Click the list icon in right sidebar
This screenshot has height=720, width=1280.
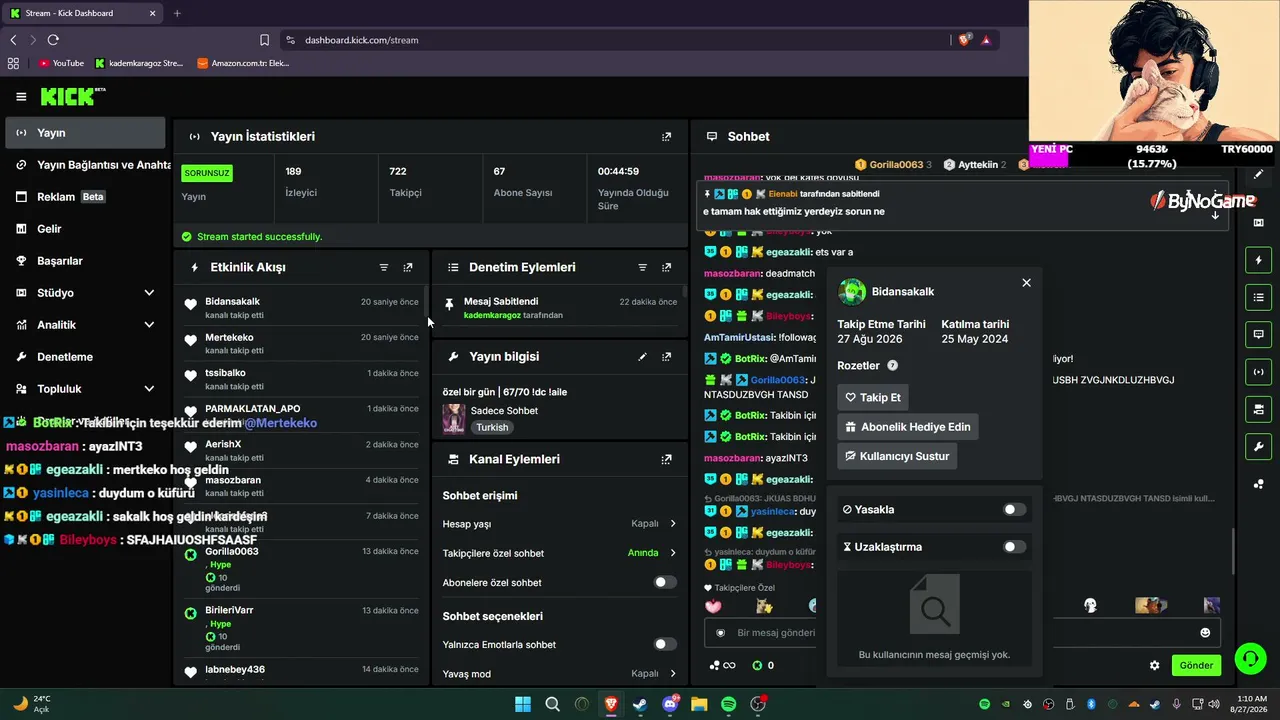[1258, 298]
